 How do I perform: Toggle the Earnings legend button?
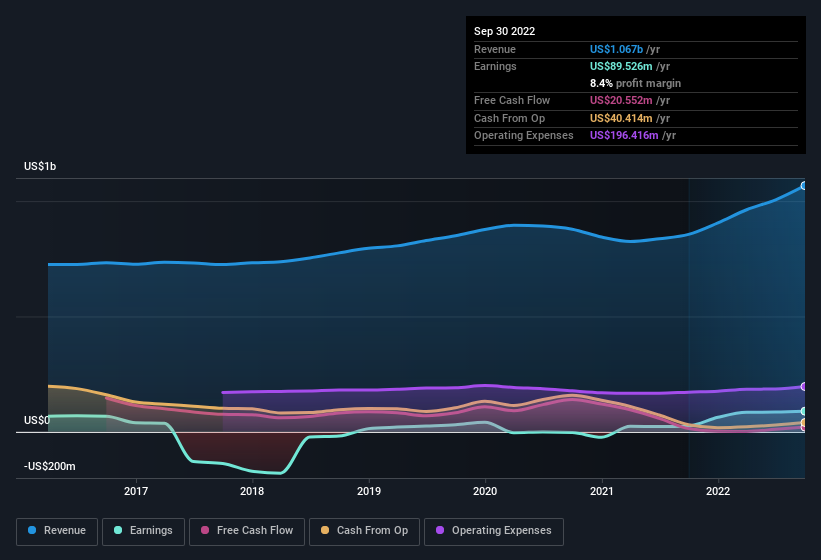(x=143, y=531)
